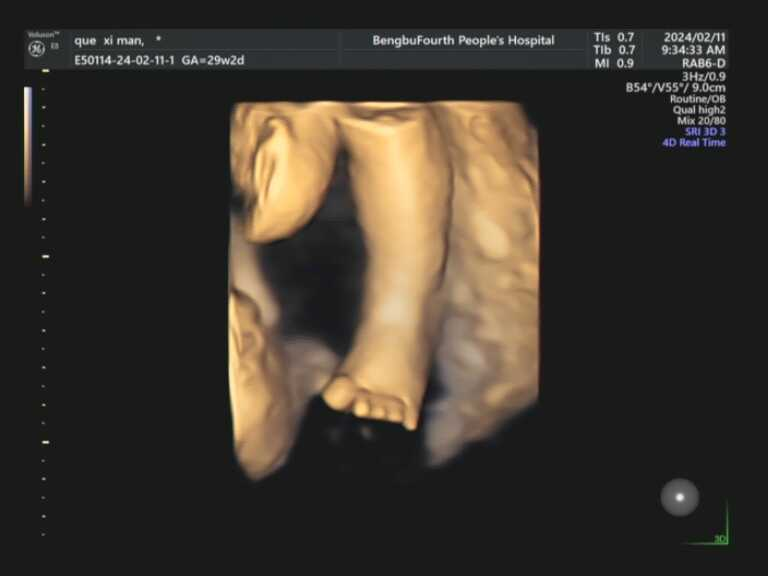Click the sepia color map bar
This screenshot has width=768, height=576.
point(28,146)
